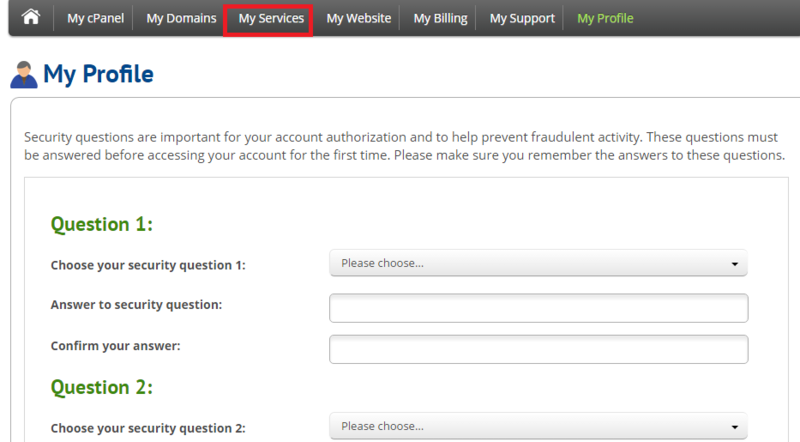Click the home icon in navigation bar
The height and width of the screenshot is (442, 800).
coord(31,17)
